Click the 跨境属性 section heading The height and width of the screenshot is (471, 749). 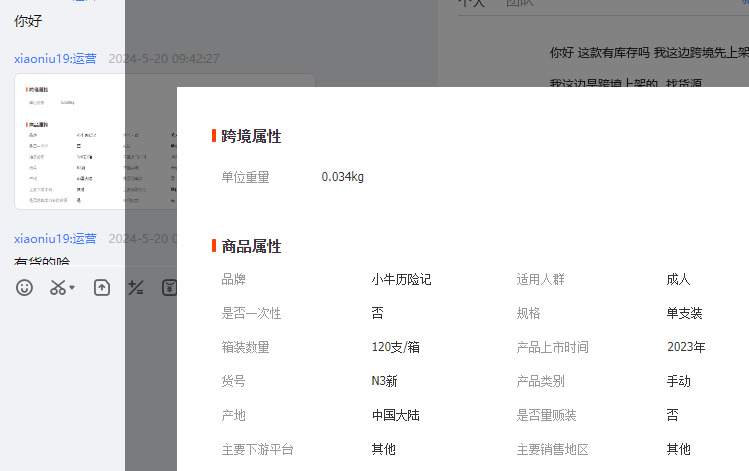(251, 136)
